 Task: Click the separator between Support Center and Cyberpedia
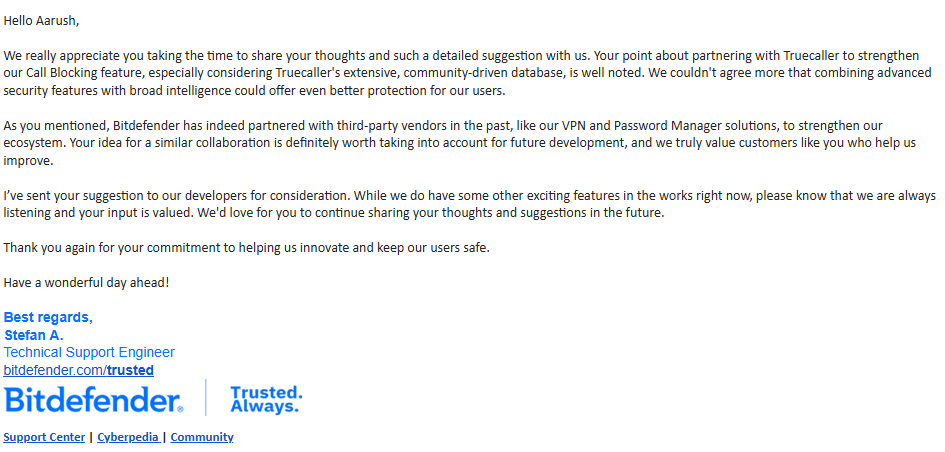click(91, 438)
